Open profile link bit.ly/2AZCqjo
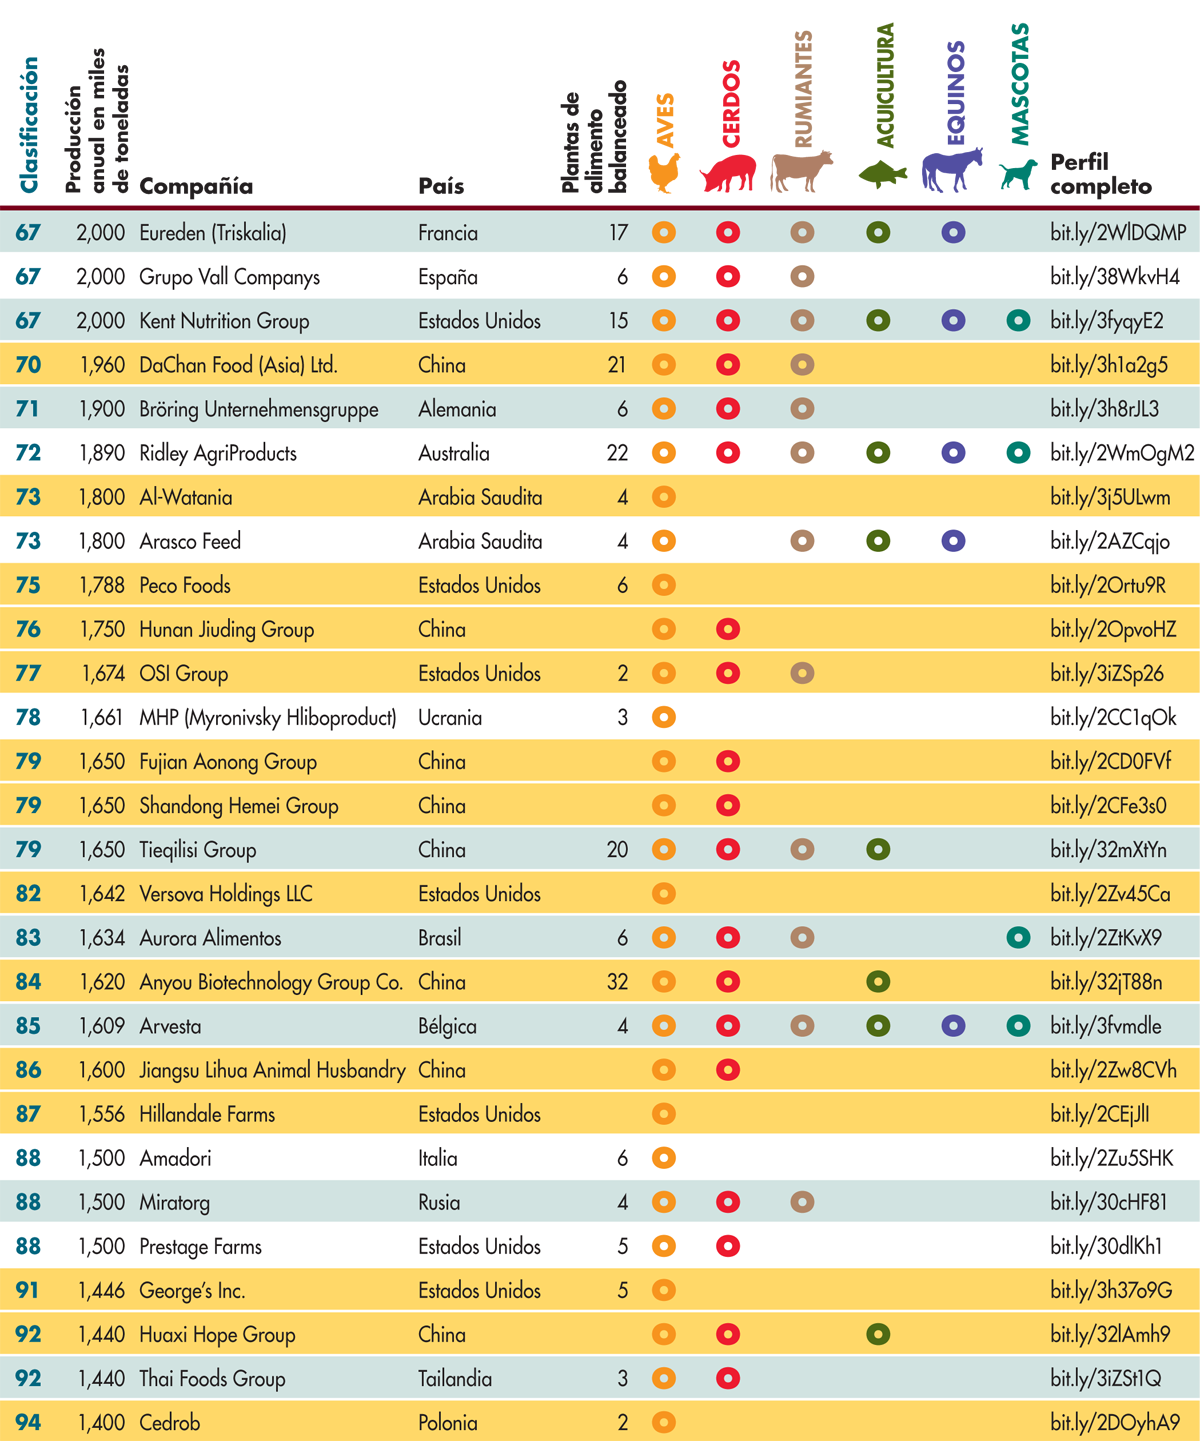1200x1441 pixels. point(1110,541)
